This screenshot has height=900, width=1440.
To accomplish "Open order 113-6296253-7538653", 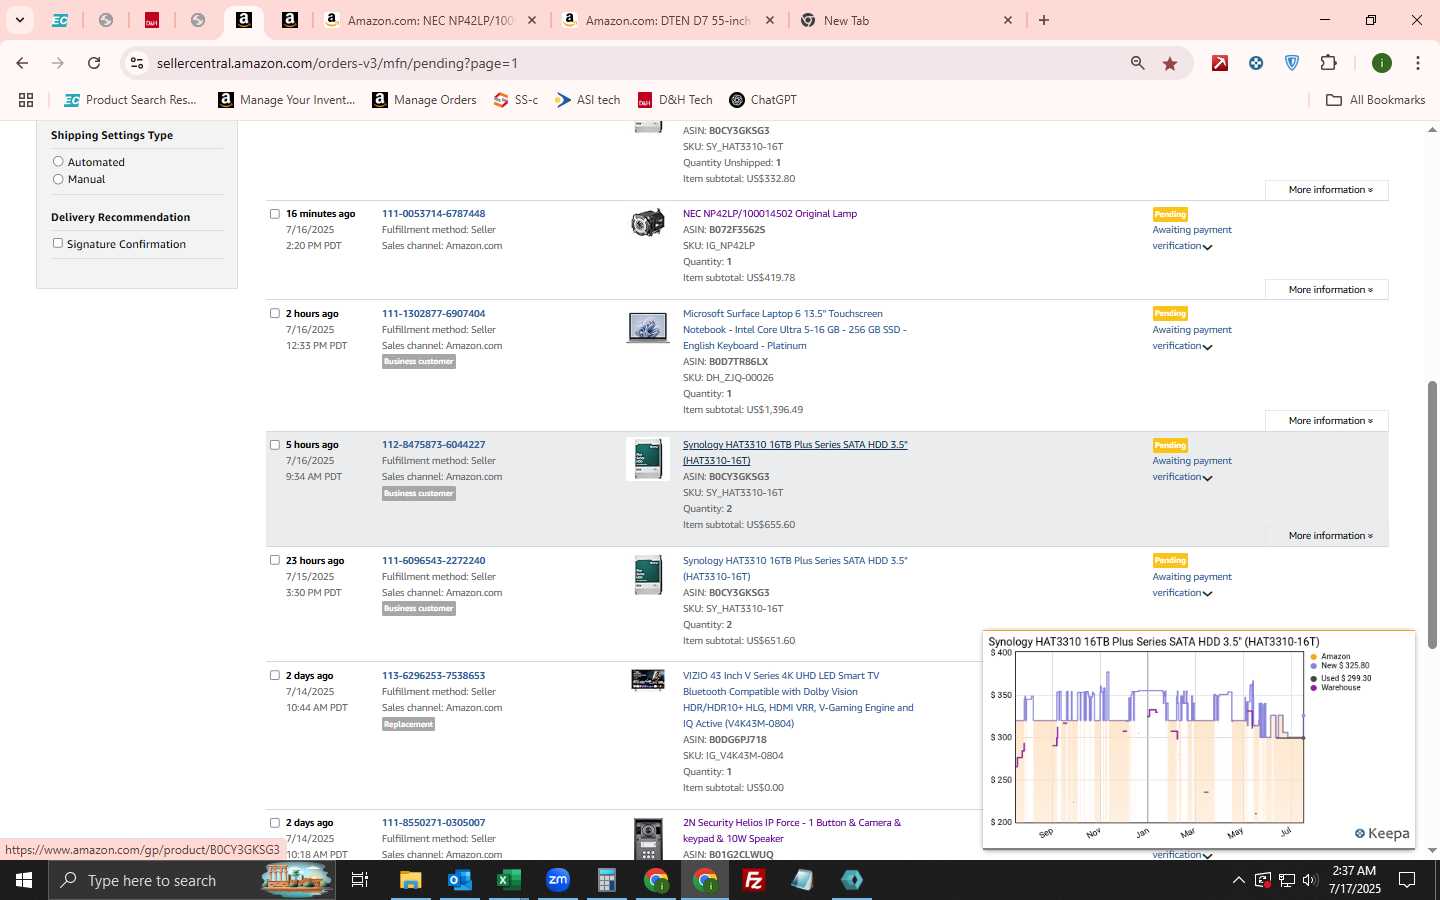I will pyautogui.click(x=433, y=675).
